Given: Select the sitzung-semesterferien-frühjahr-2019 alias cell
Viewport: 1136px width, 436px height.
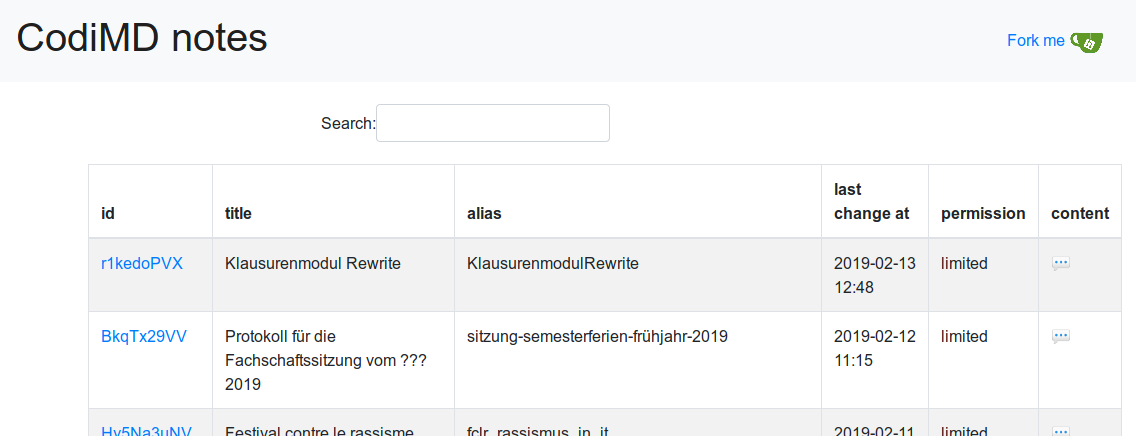Looking at the screenshot, I should [597, 337].
